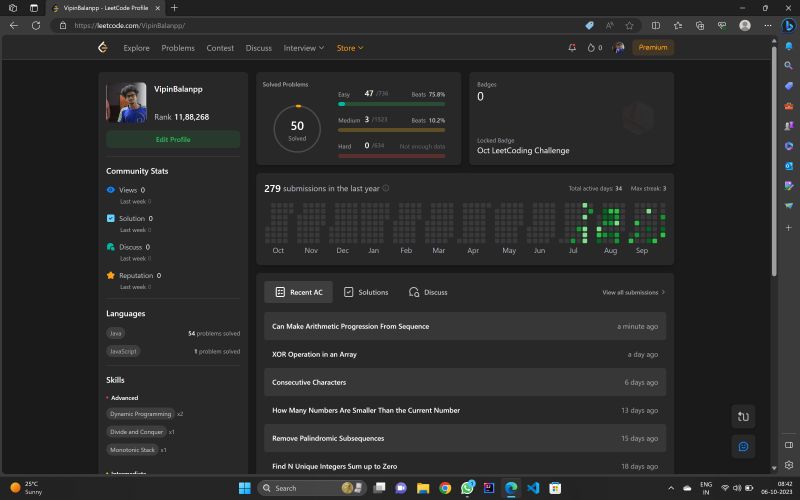The width and height of the screenshot is (800, 500).
Task: Select the JavaScript language tag
Action: [123, 351]
